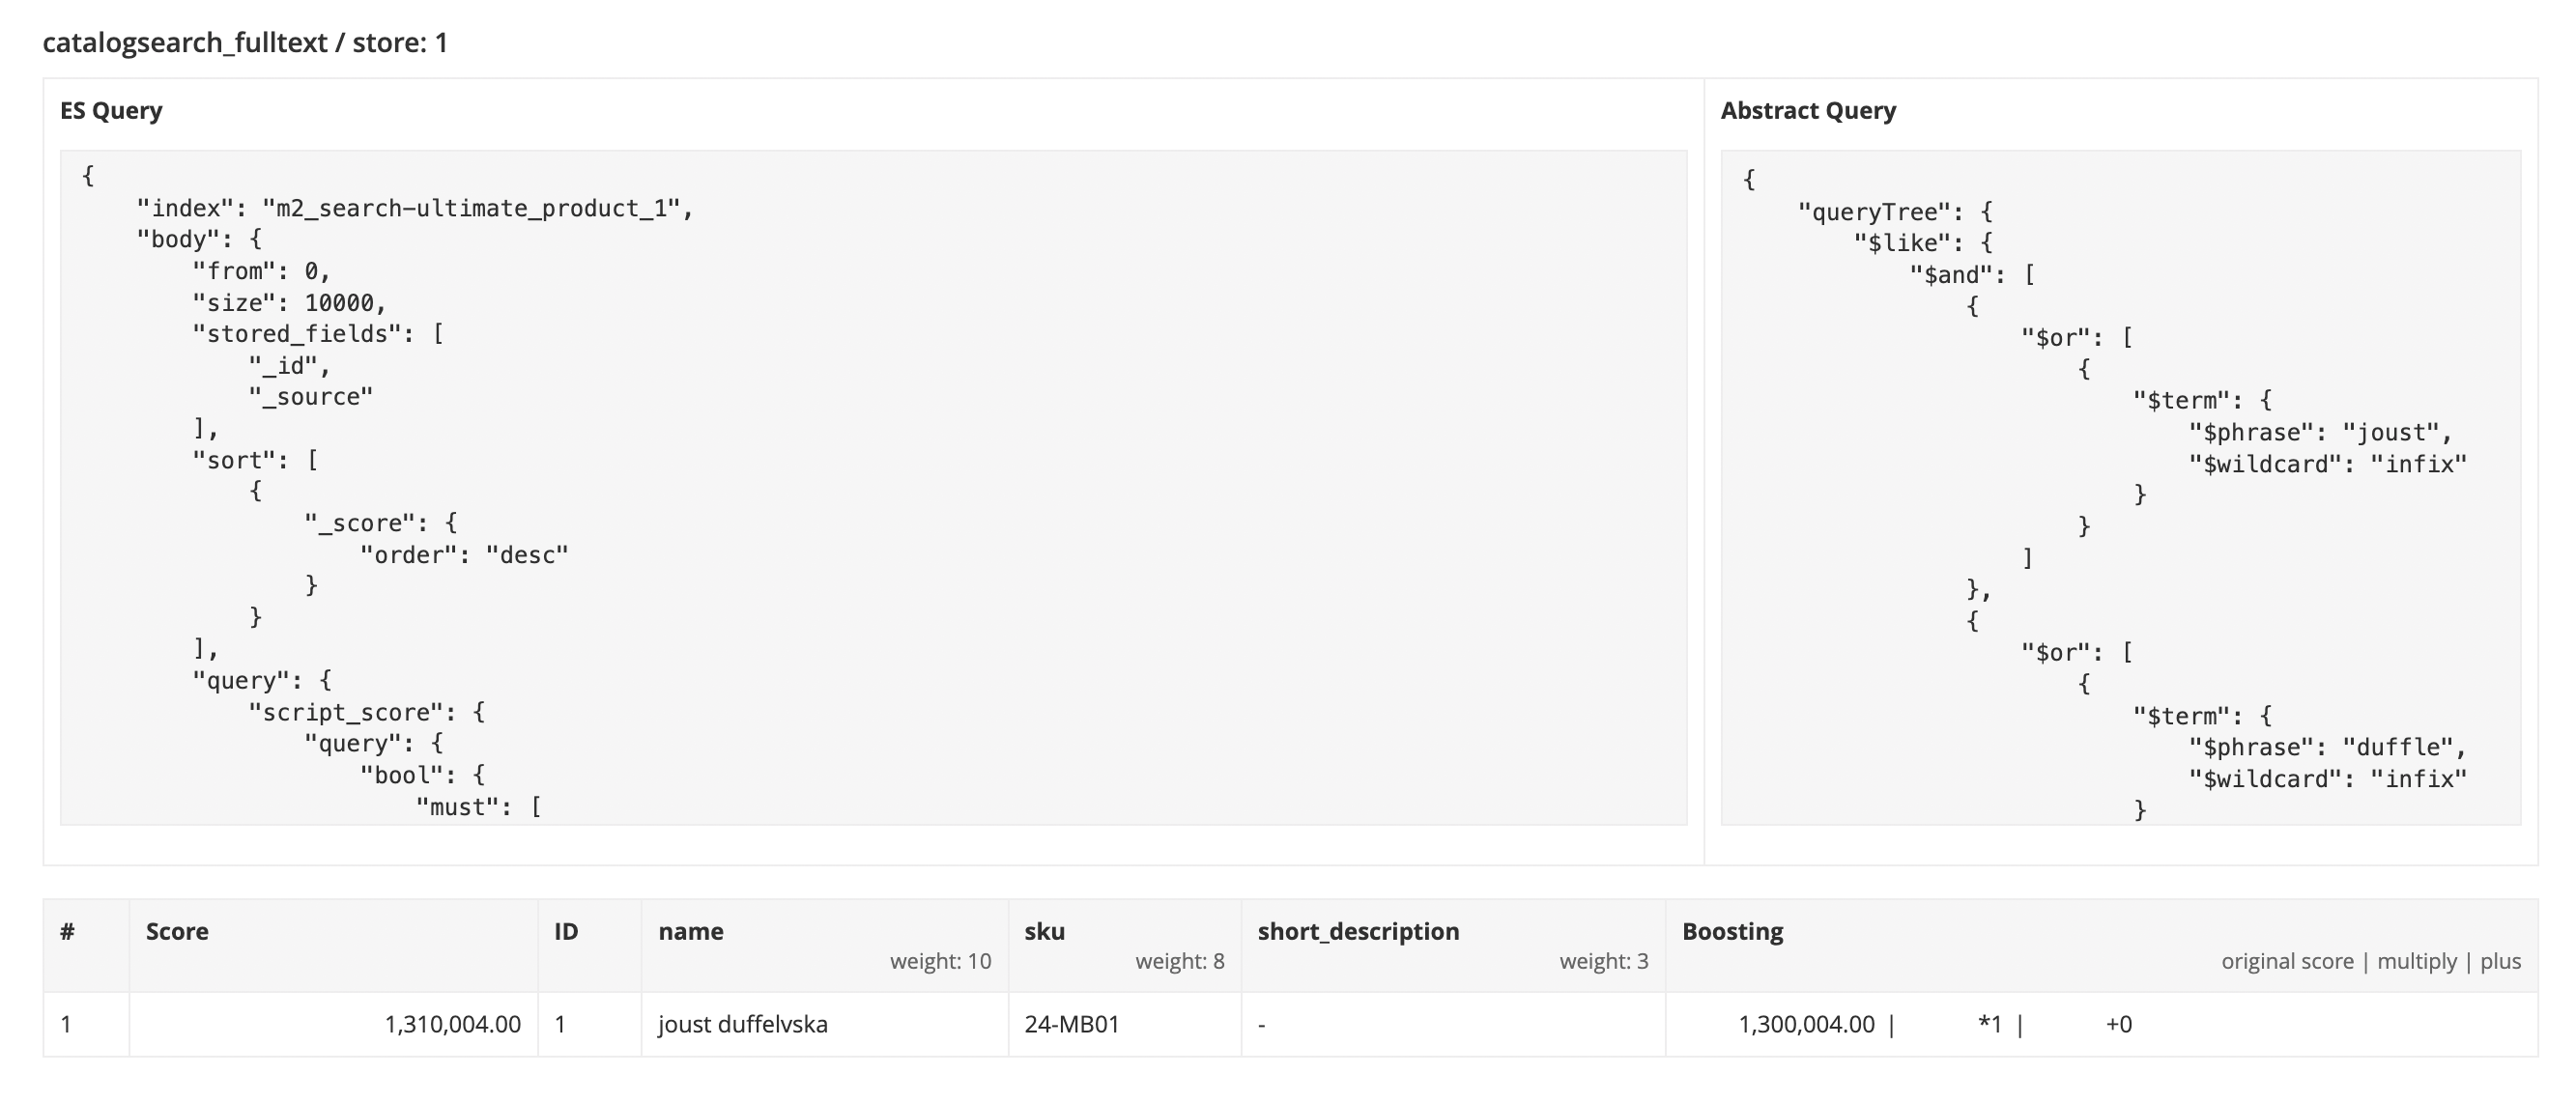Click the # column header
Viewport: 2576px width, 1103px height.
click(x=67, y=931)
